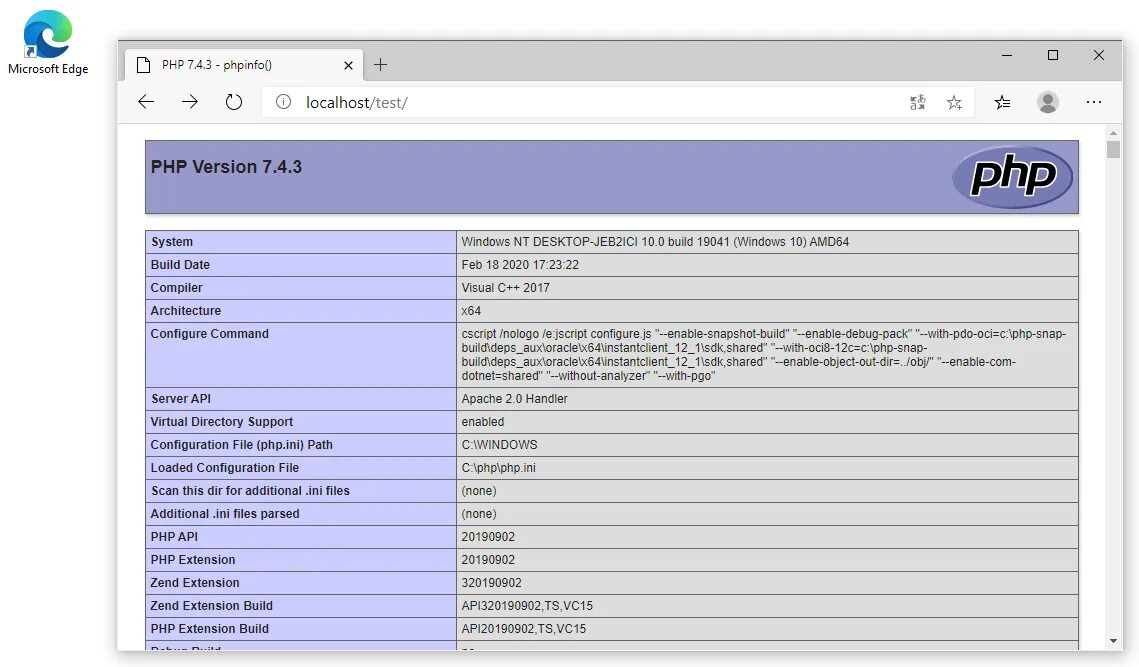Click the 'PHP Extension' row label

(192, 559)
